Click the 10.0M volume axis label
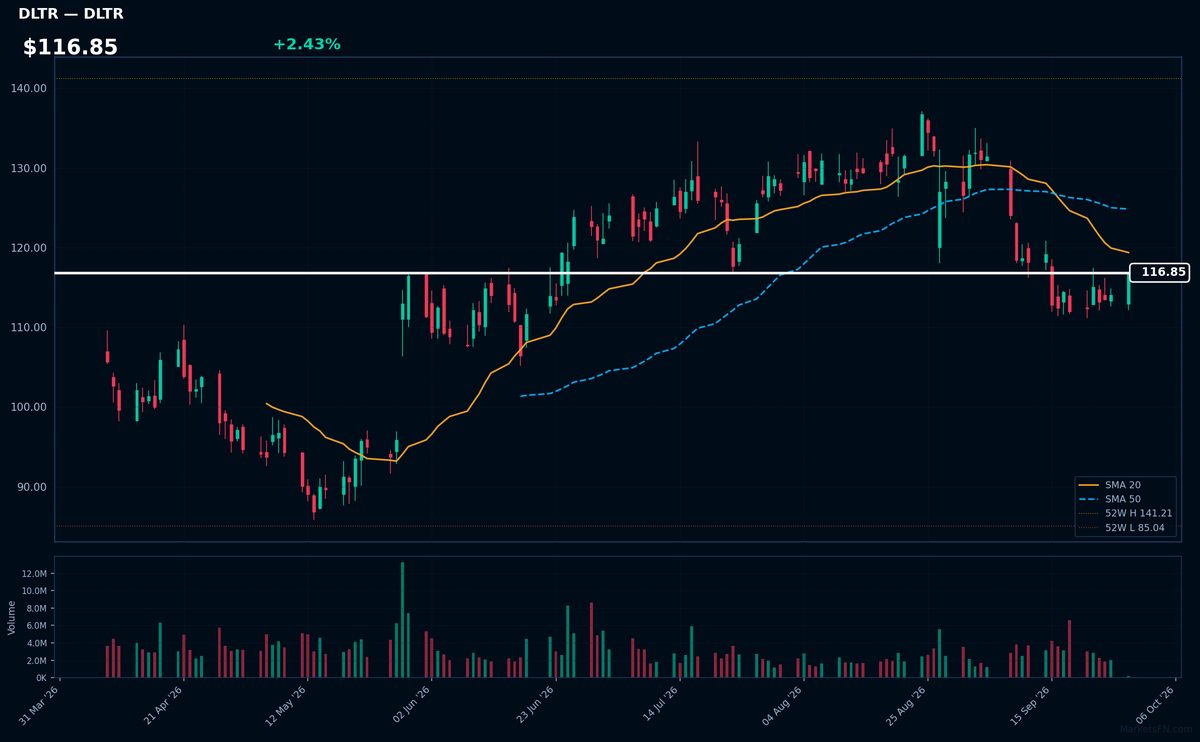This screenshot has width=1200, height=742. pyautogui.click(x=33, y=591)
